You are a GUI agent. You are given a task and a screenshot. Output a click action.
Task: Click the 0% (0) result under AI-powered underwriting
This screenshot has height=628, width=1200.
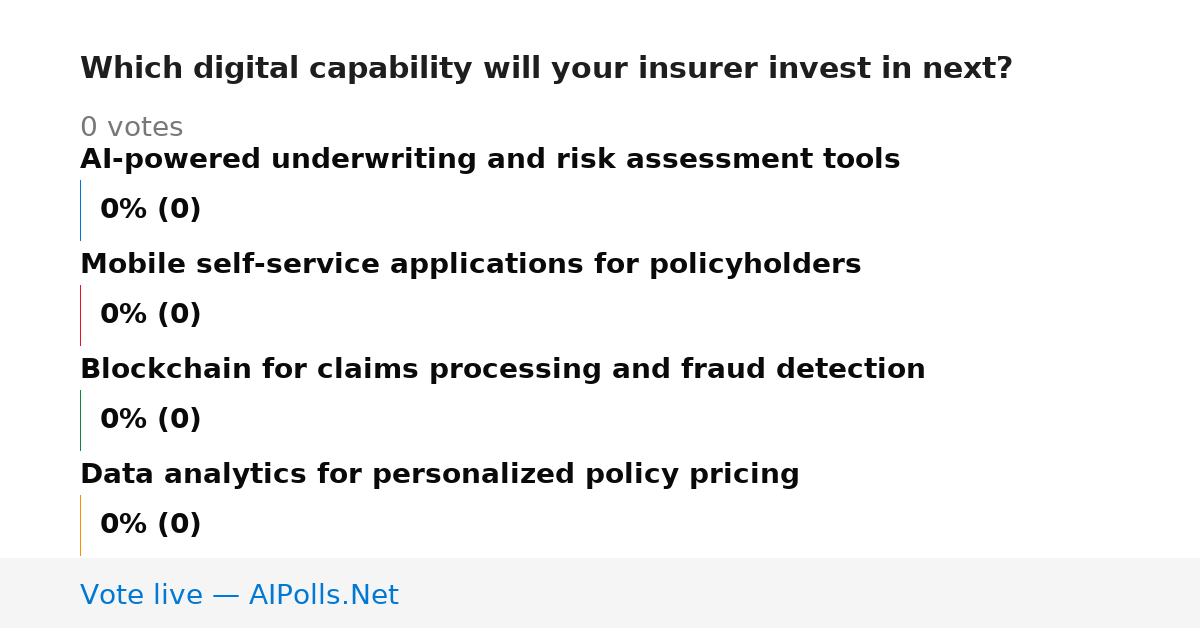click(151, 210)
